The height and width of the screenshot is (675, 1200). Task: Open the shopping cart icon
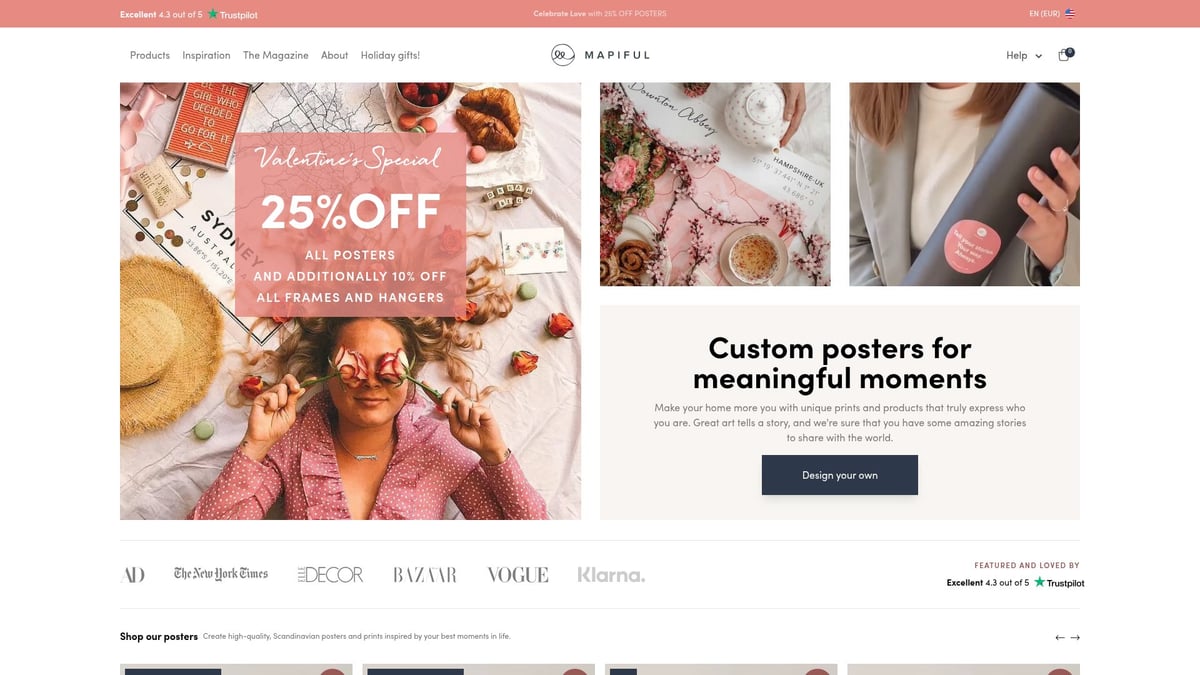point(1065,55)
